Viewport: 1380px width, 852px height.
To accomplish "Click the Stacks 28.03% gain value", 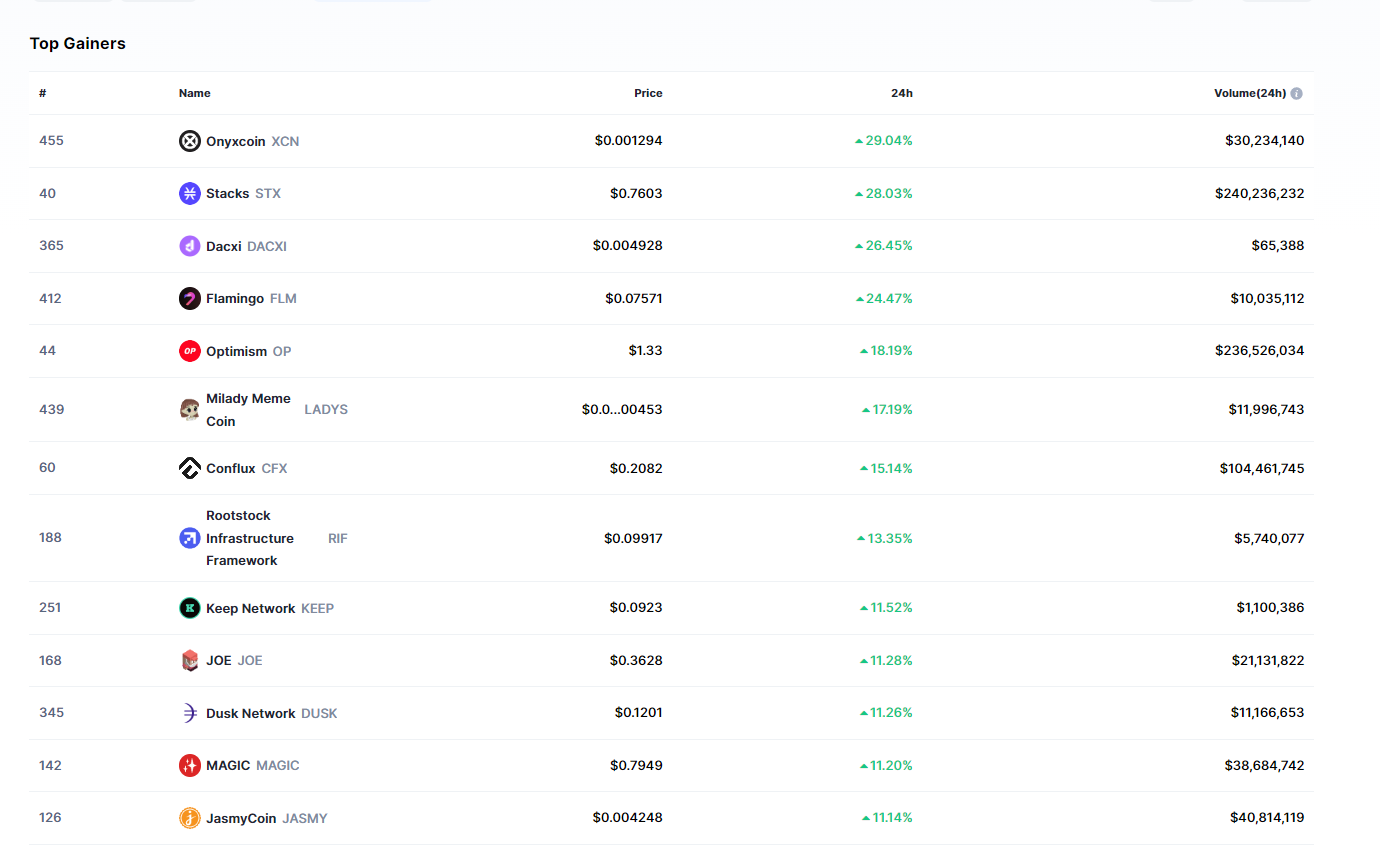I will (888, 193).
